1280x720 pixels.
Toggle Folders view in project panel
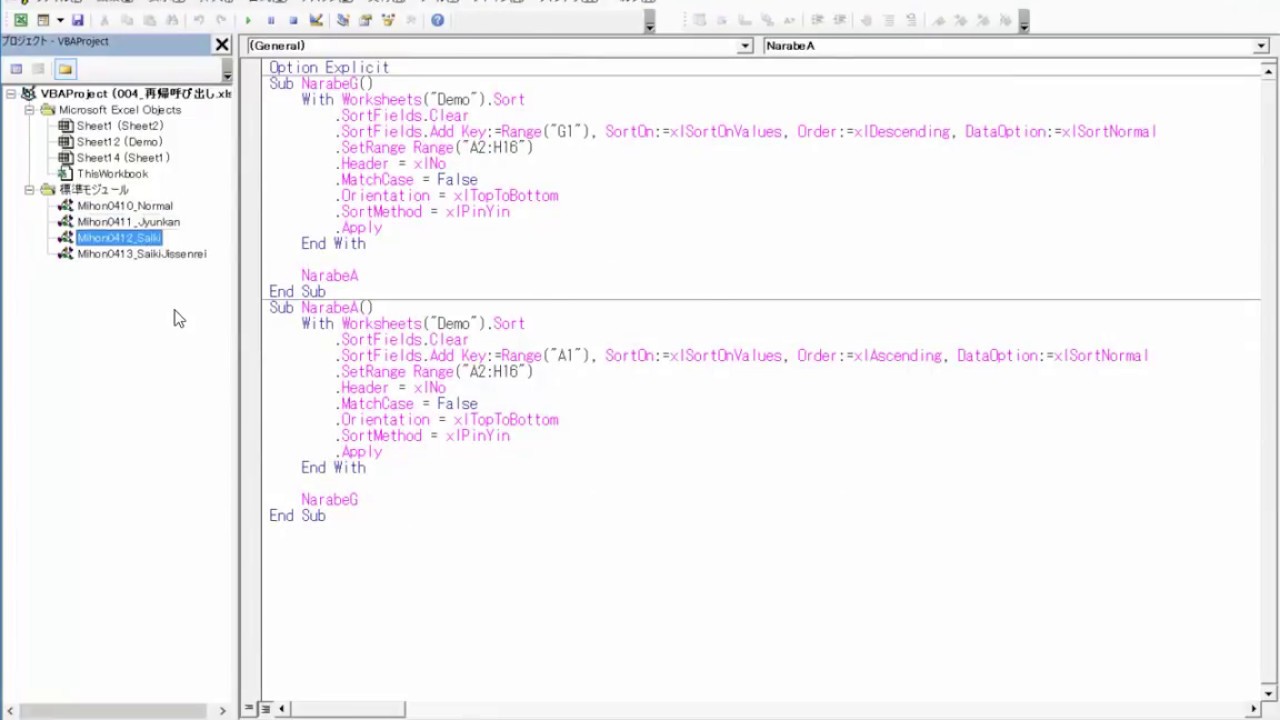pyautogui.click(x=65, y=69)
